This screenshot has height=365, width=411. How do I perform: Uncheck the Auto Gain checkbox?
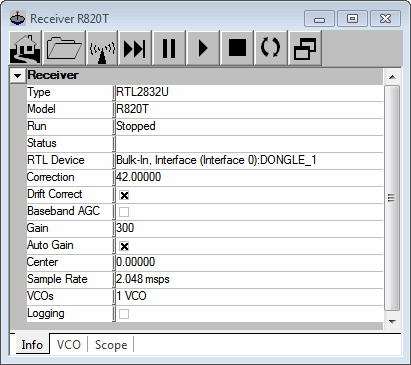tap(124, 246)
